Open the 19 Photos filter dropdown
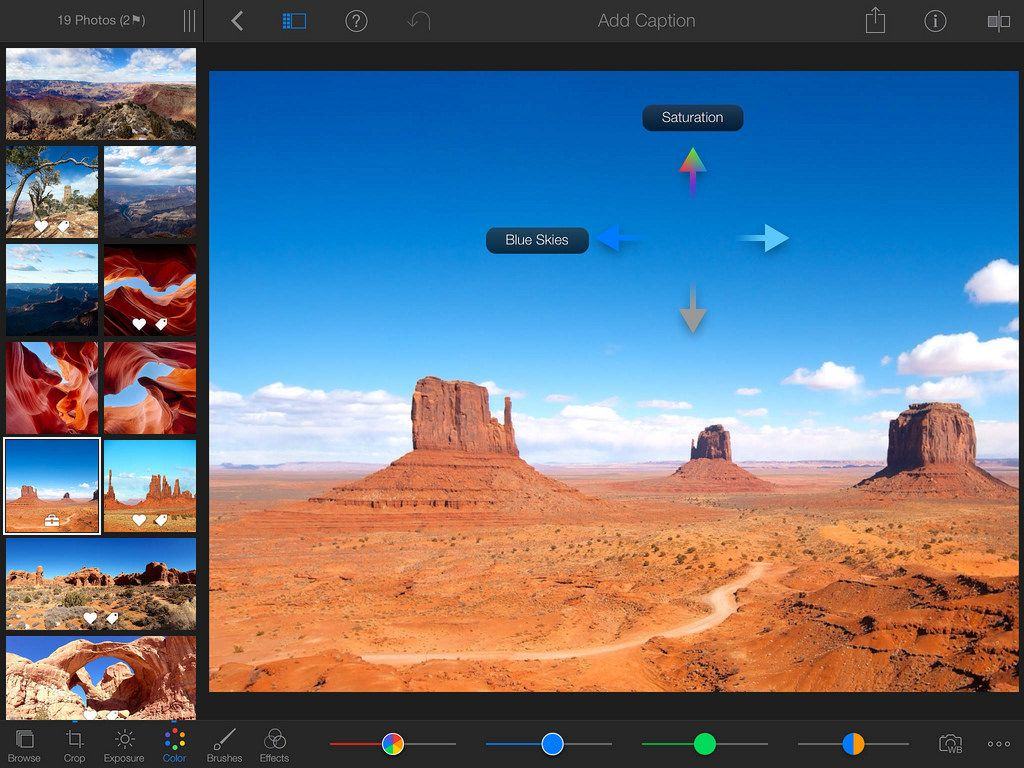Image resolution: width=1024 pixels, height=768 pixels. 100,20
